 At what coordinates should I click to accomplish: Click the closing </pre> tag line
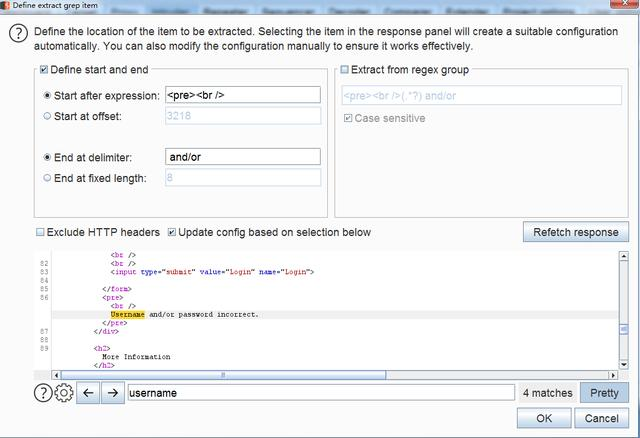115,323
